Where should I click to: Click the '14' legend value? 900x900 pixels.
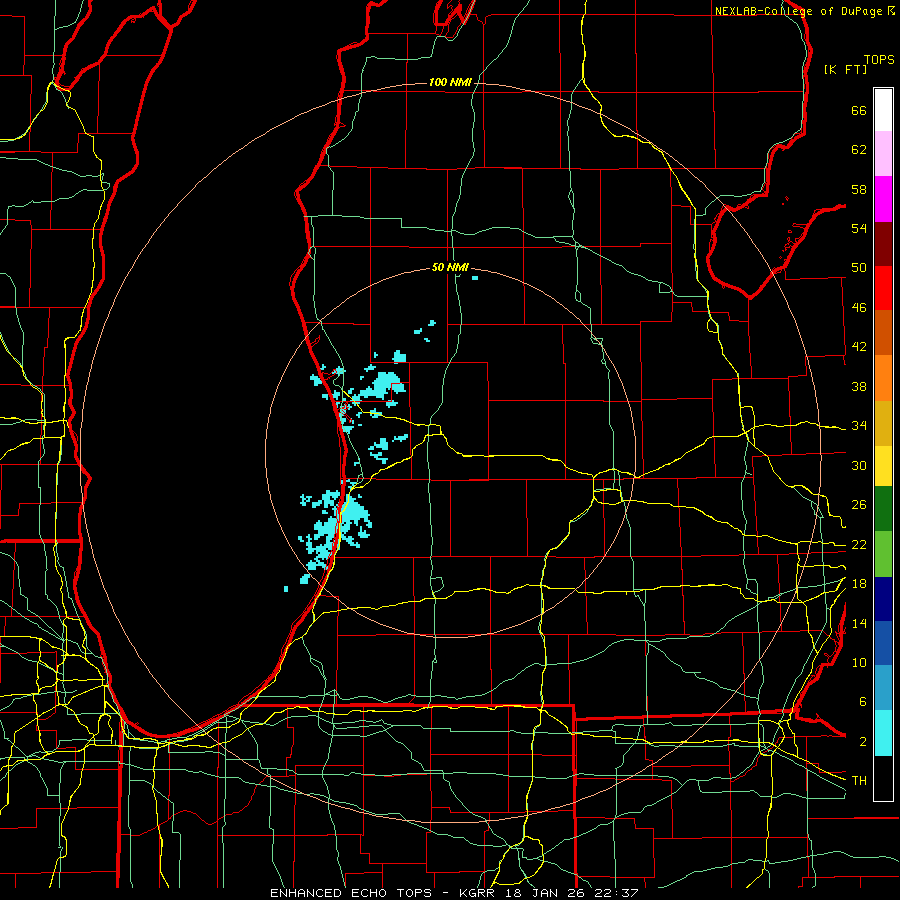859,623
